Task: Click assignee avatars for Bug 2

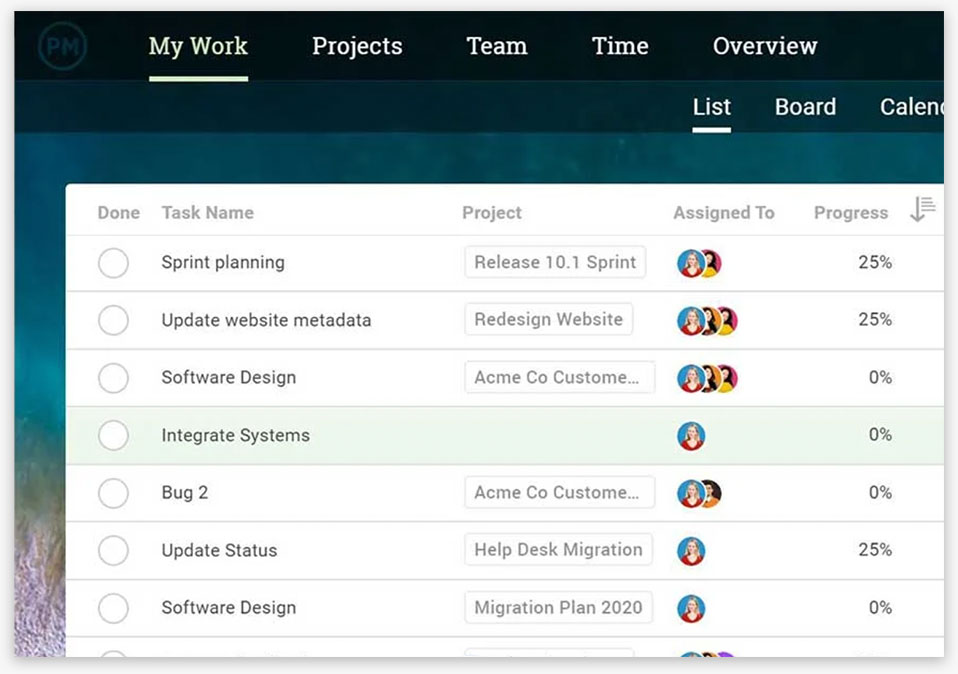Action: pyautogui.click(x=700, y=493)
